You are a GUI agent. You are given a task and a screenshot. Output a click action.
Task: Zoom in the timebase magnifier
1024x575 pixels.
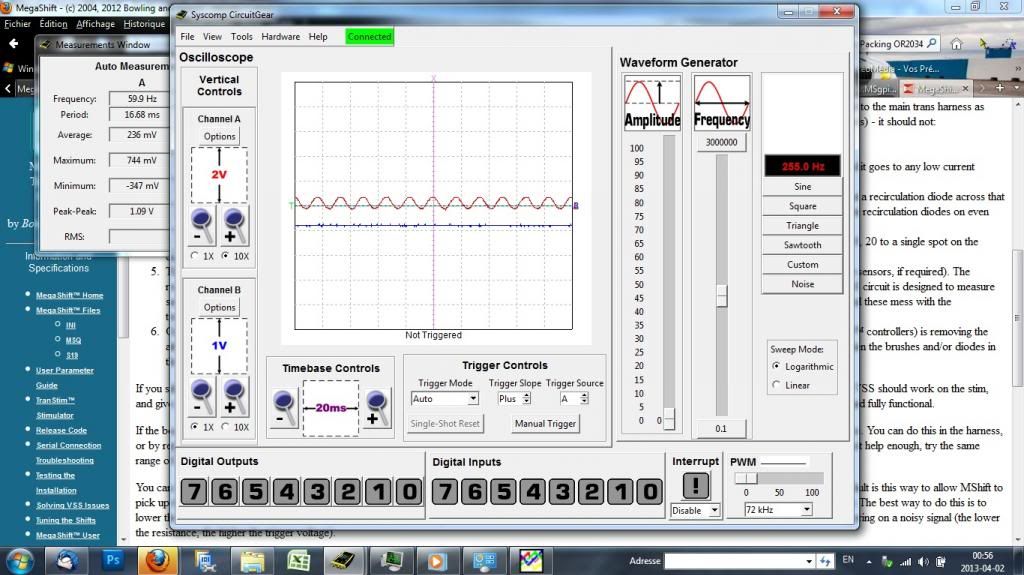(377, 408)
